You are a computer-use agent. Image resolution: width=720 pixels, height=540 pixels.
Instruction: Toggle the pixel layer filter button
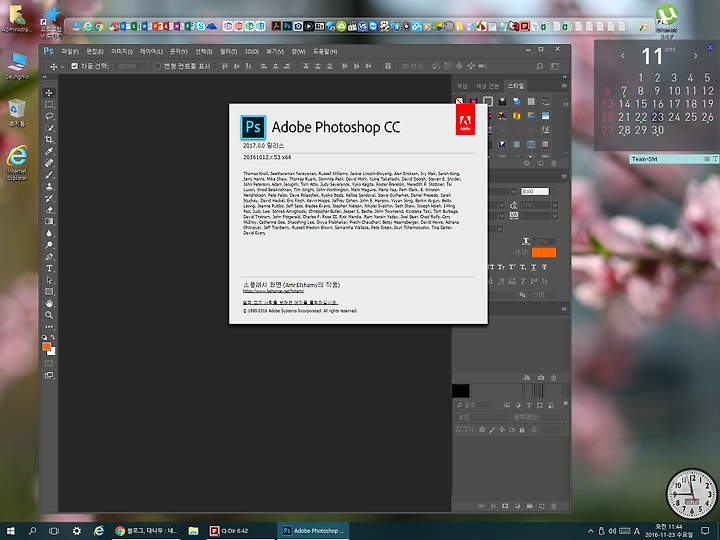click(506, 405)
